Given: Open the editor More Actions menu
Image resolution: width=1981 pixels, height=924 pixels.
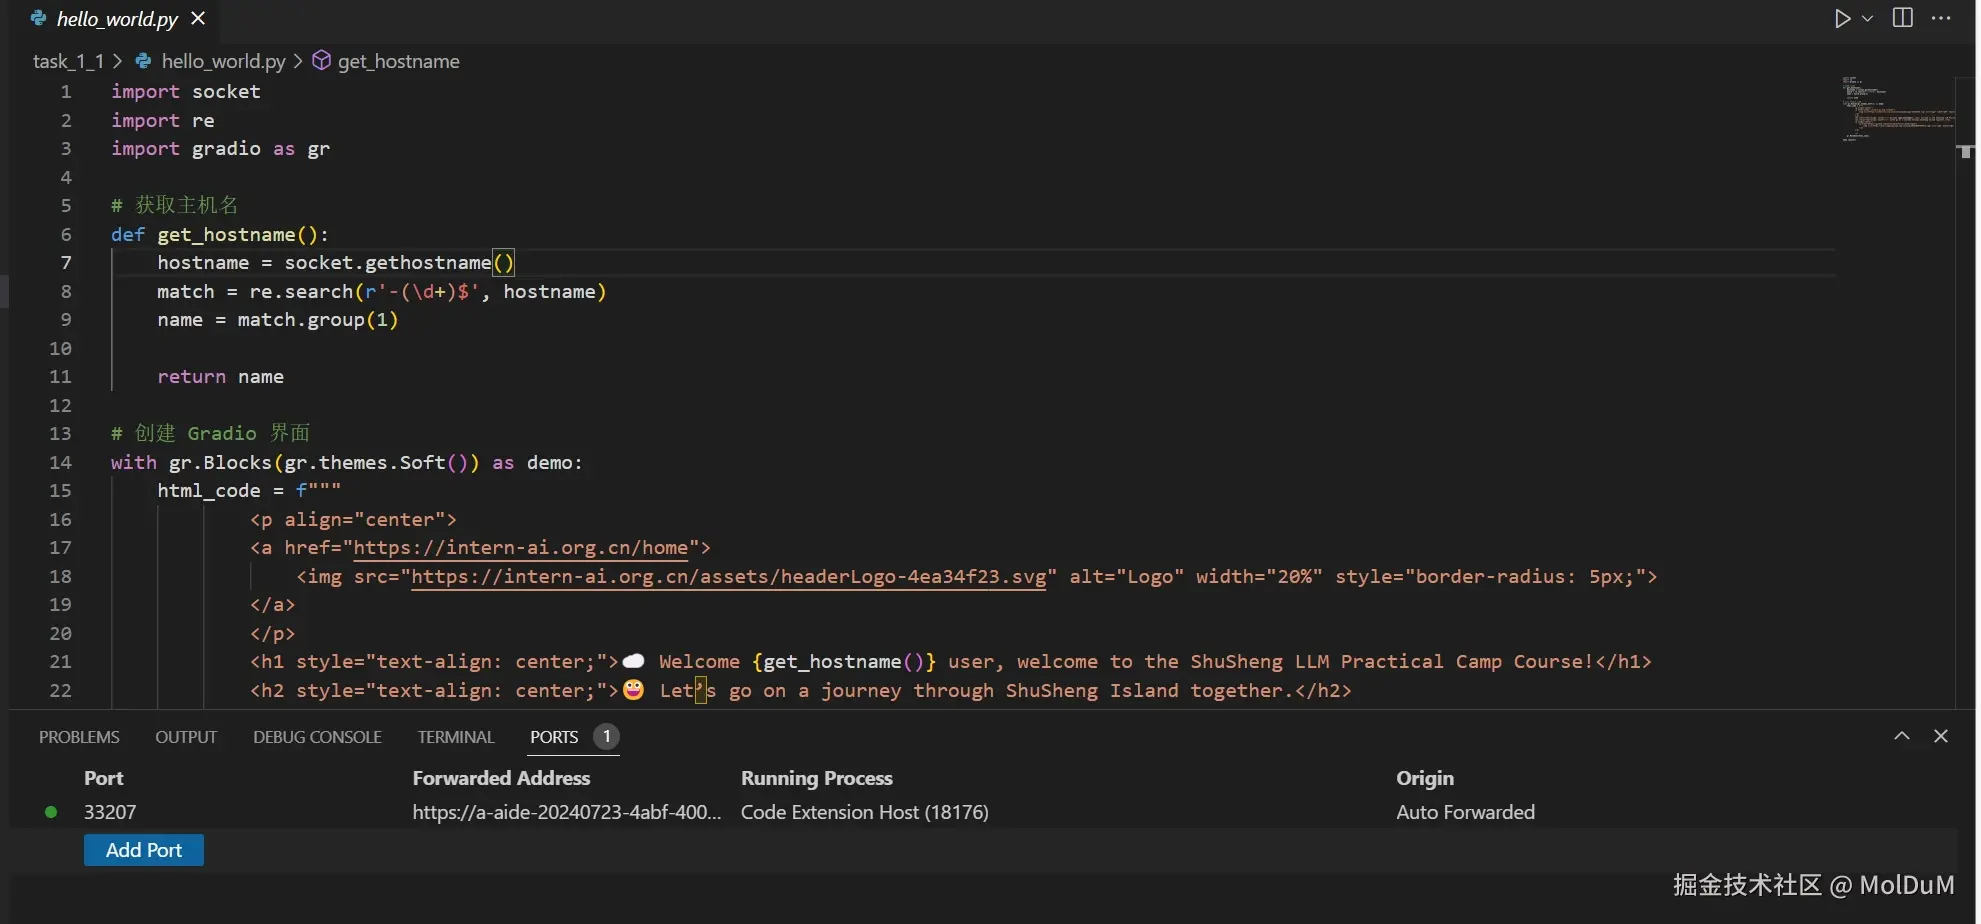Looking at the screenshot, I should pyautogui.click(x=1941, y=18).
